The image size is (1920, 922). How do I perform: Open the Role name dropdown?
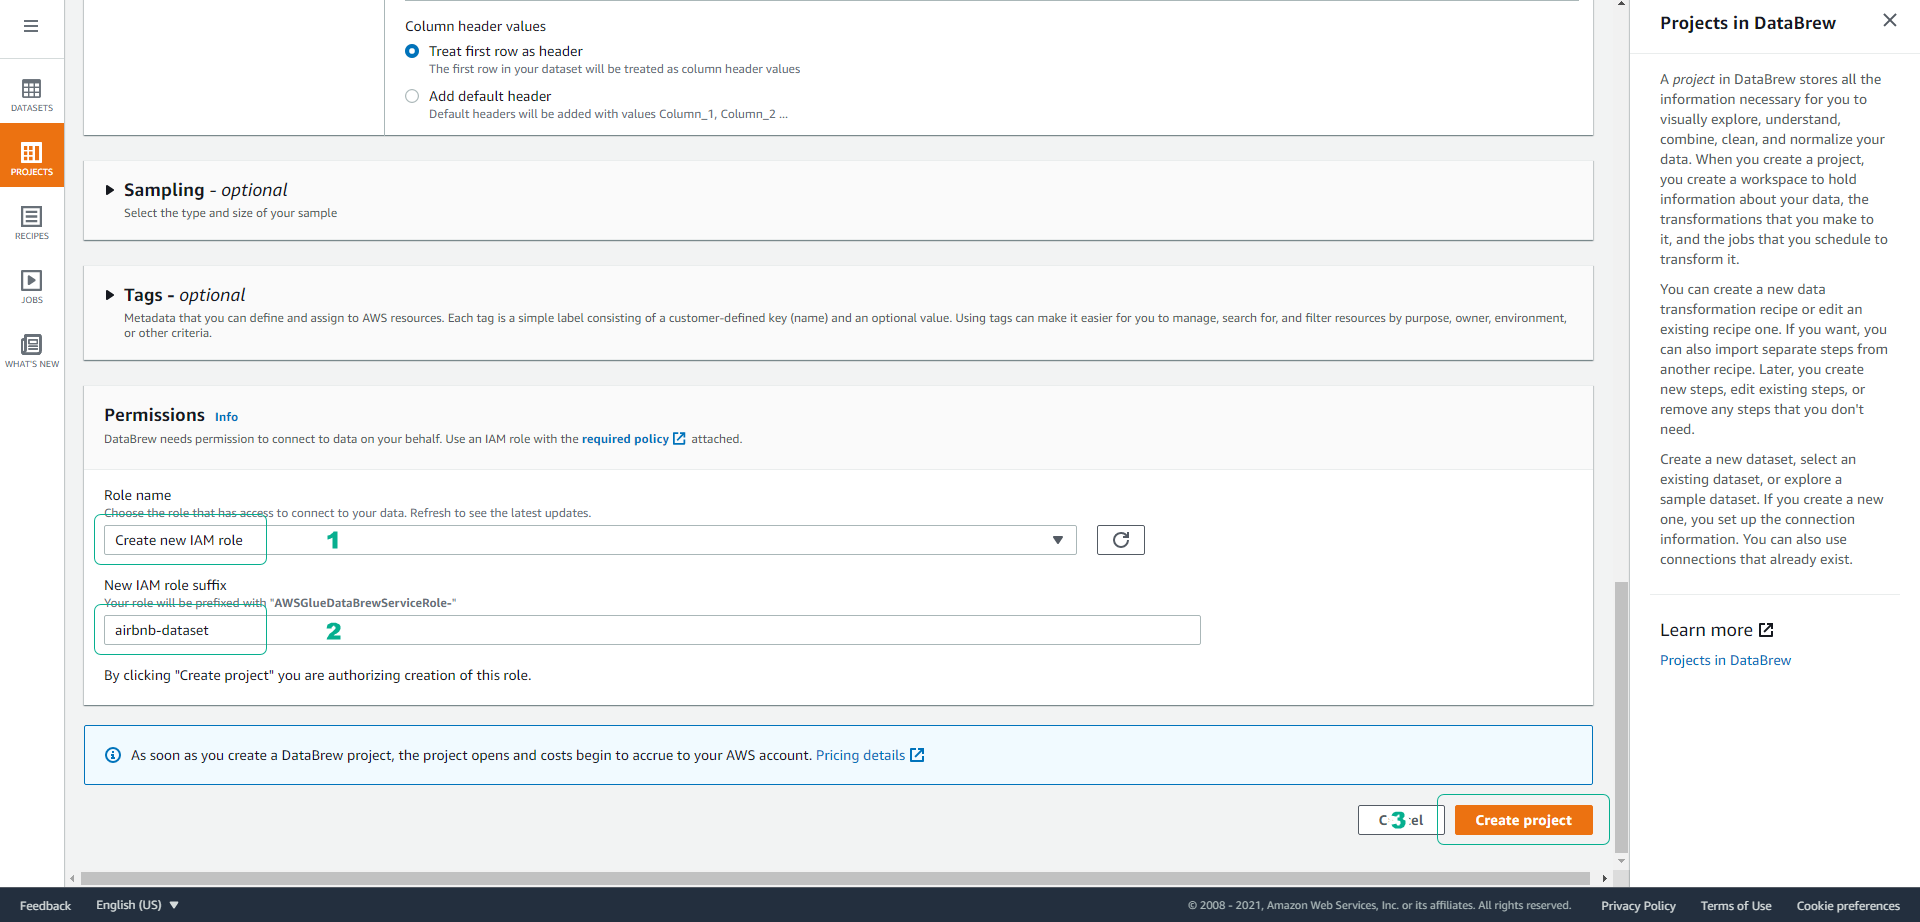tap(590, 540)
